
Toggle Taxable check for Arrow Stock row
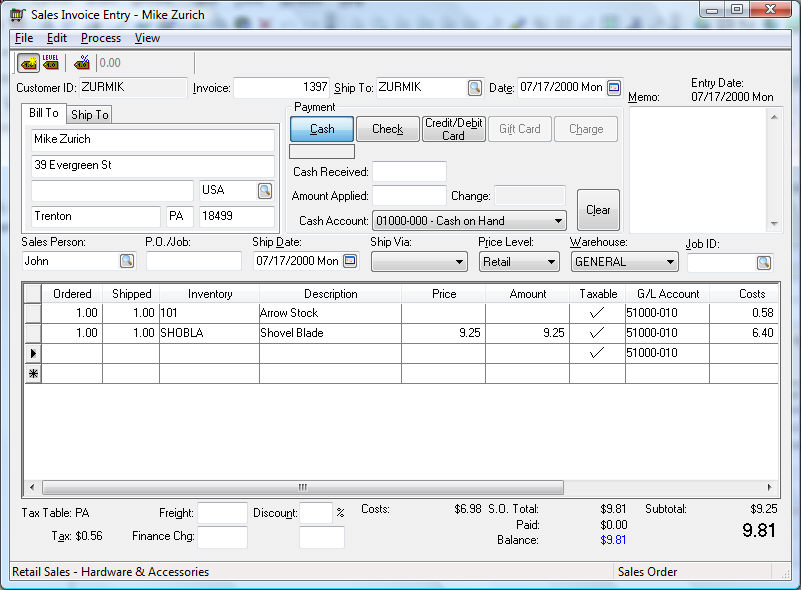click(597, 313)
